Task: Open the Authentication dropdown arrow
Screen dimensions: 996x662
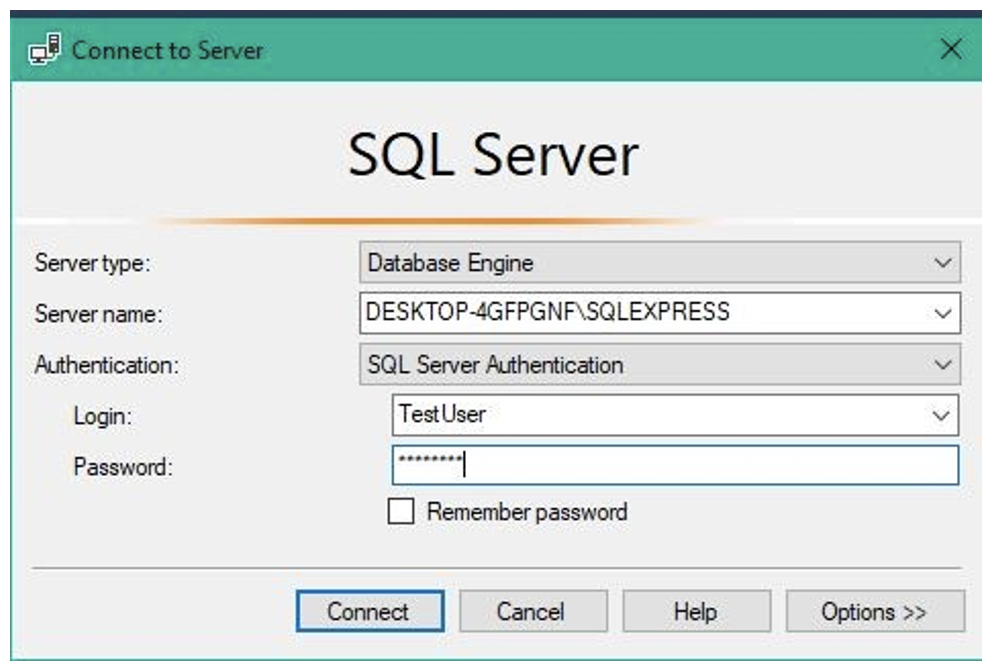Action: point(942,365)
